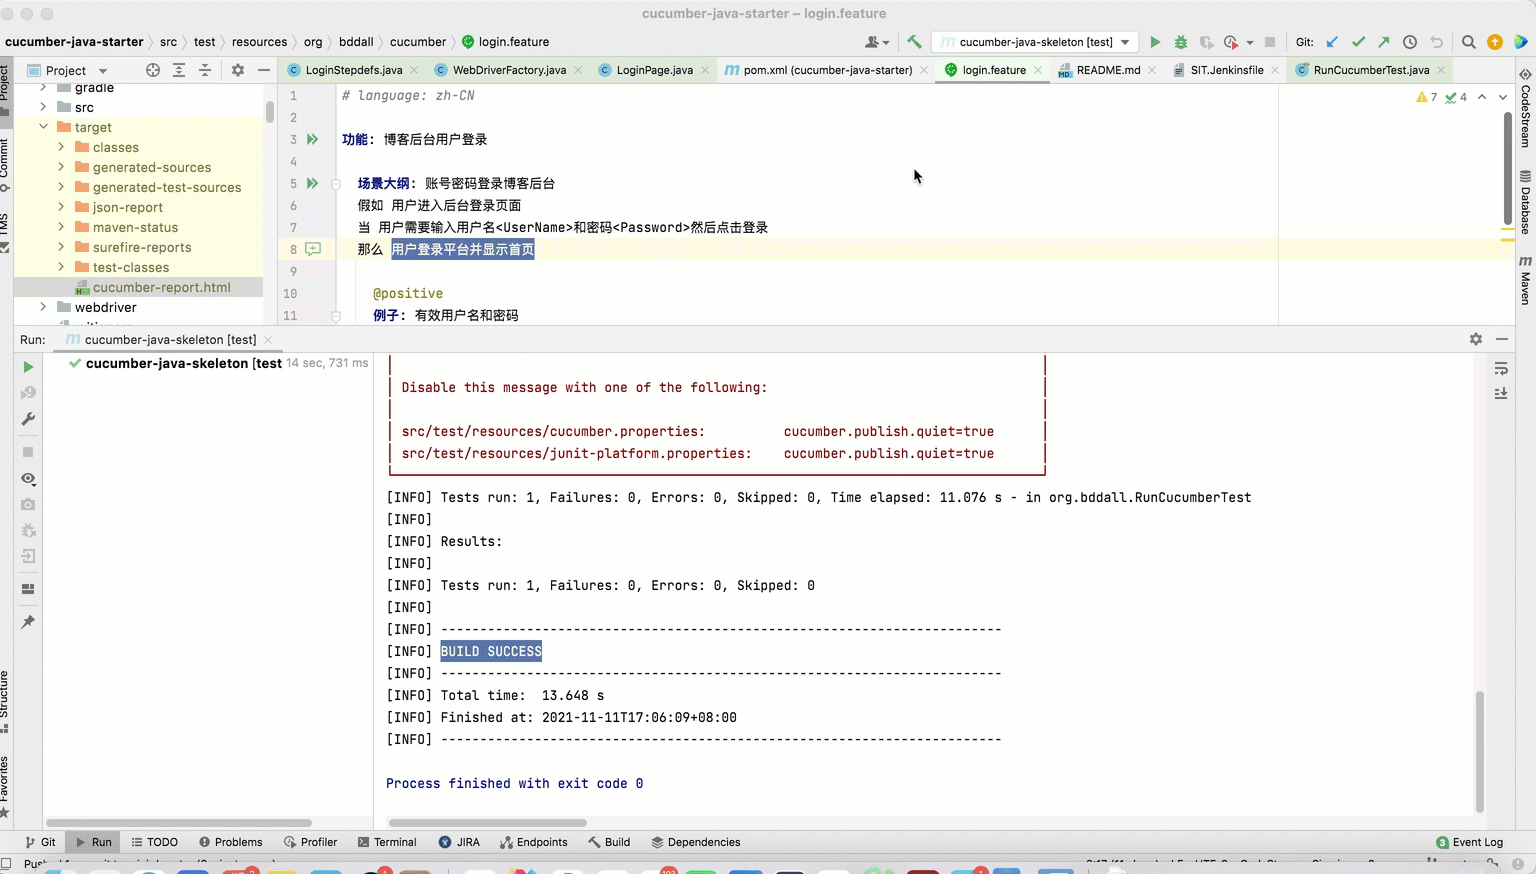Run with coverage from the main toolbar
1536x874 pixels.
[1207, 42]
